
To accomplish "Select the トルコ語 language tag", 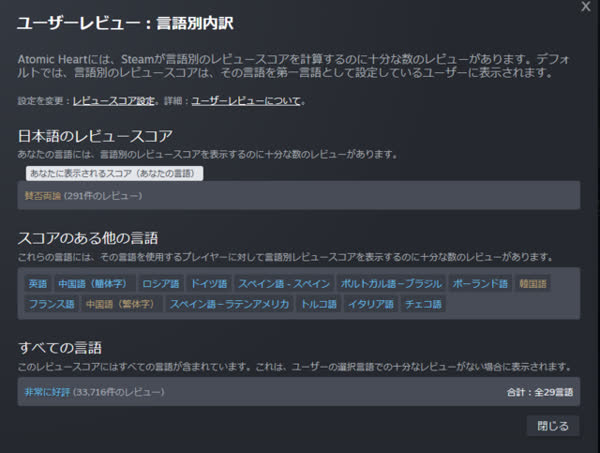I will (318, 305).
